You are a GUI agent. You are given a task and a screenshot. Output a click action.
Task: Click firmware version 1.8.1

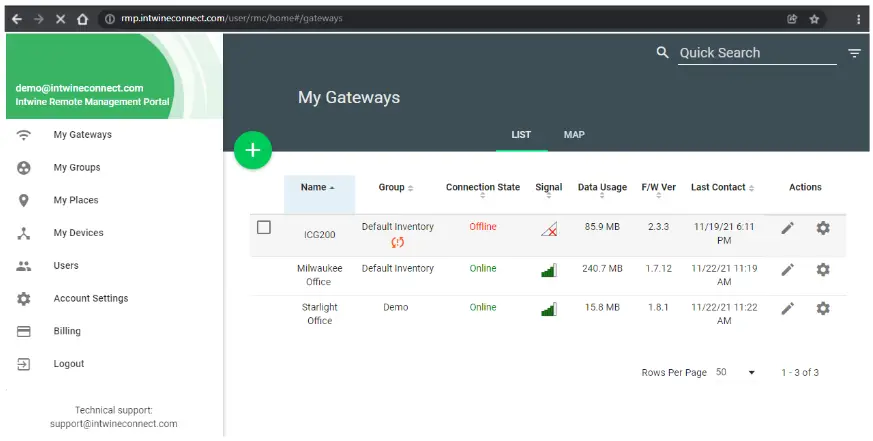click(658, 307)
